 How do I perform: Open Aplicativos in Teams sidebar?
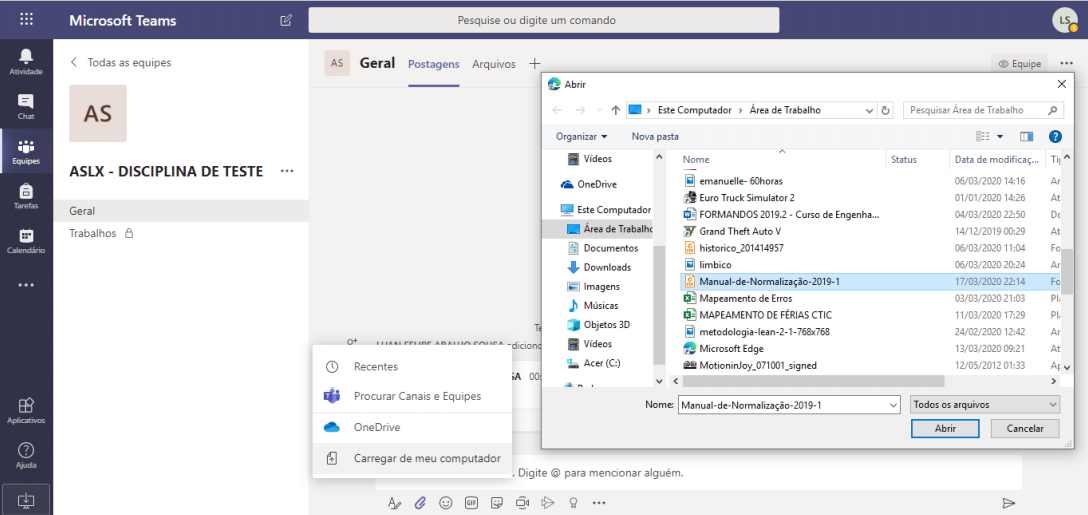[x=26, y=410]
